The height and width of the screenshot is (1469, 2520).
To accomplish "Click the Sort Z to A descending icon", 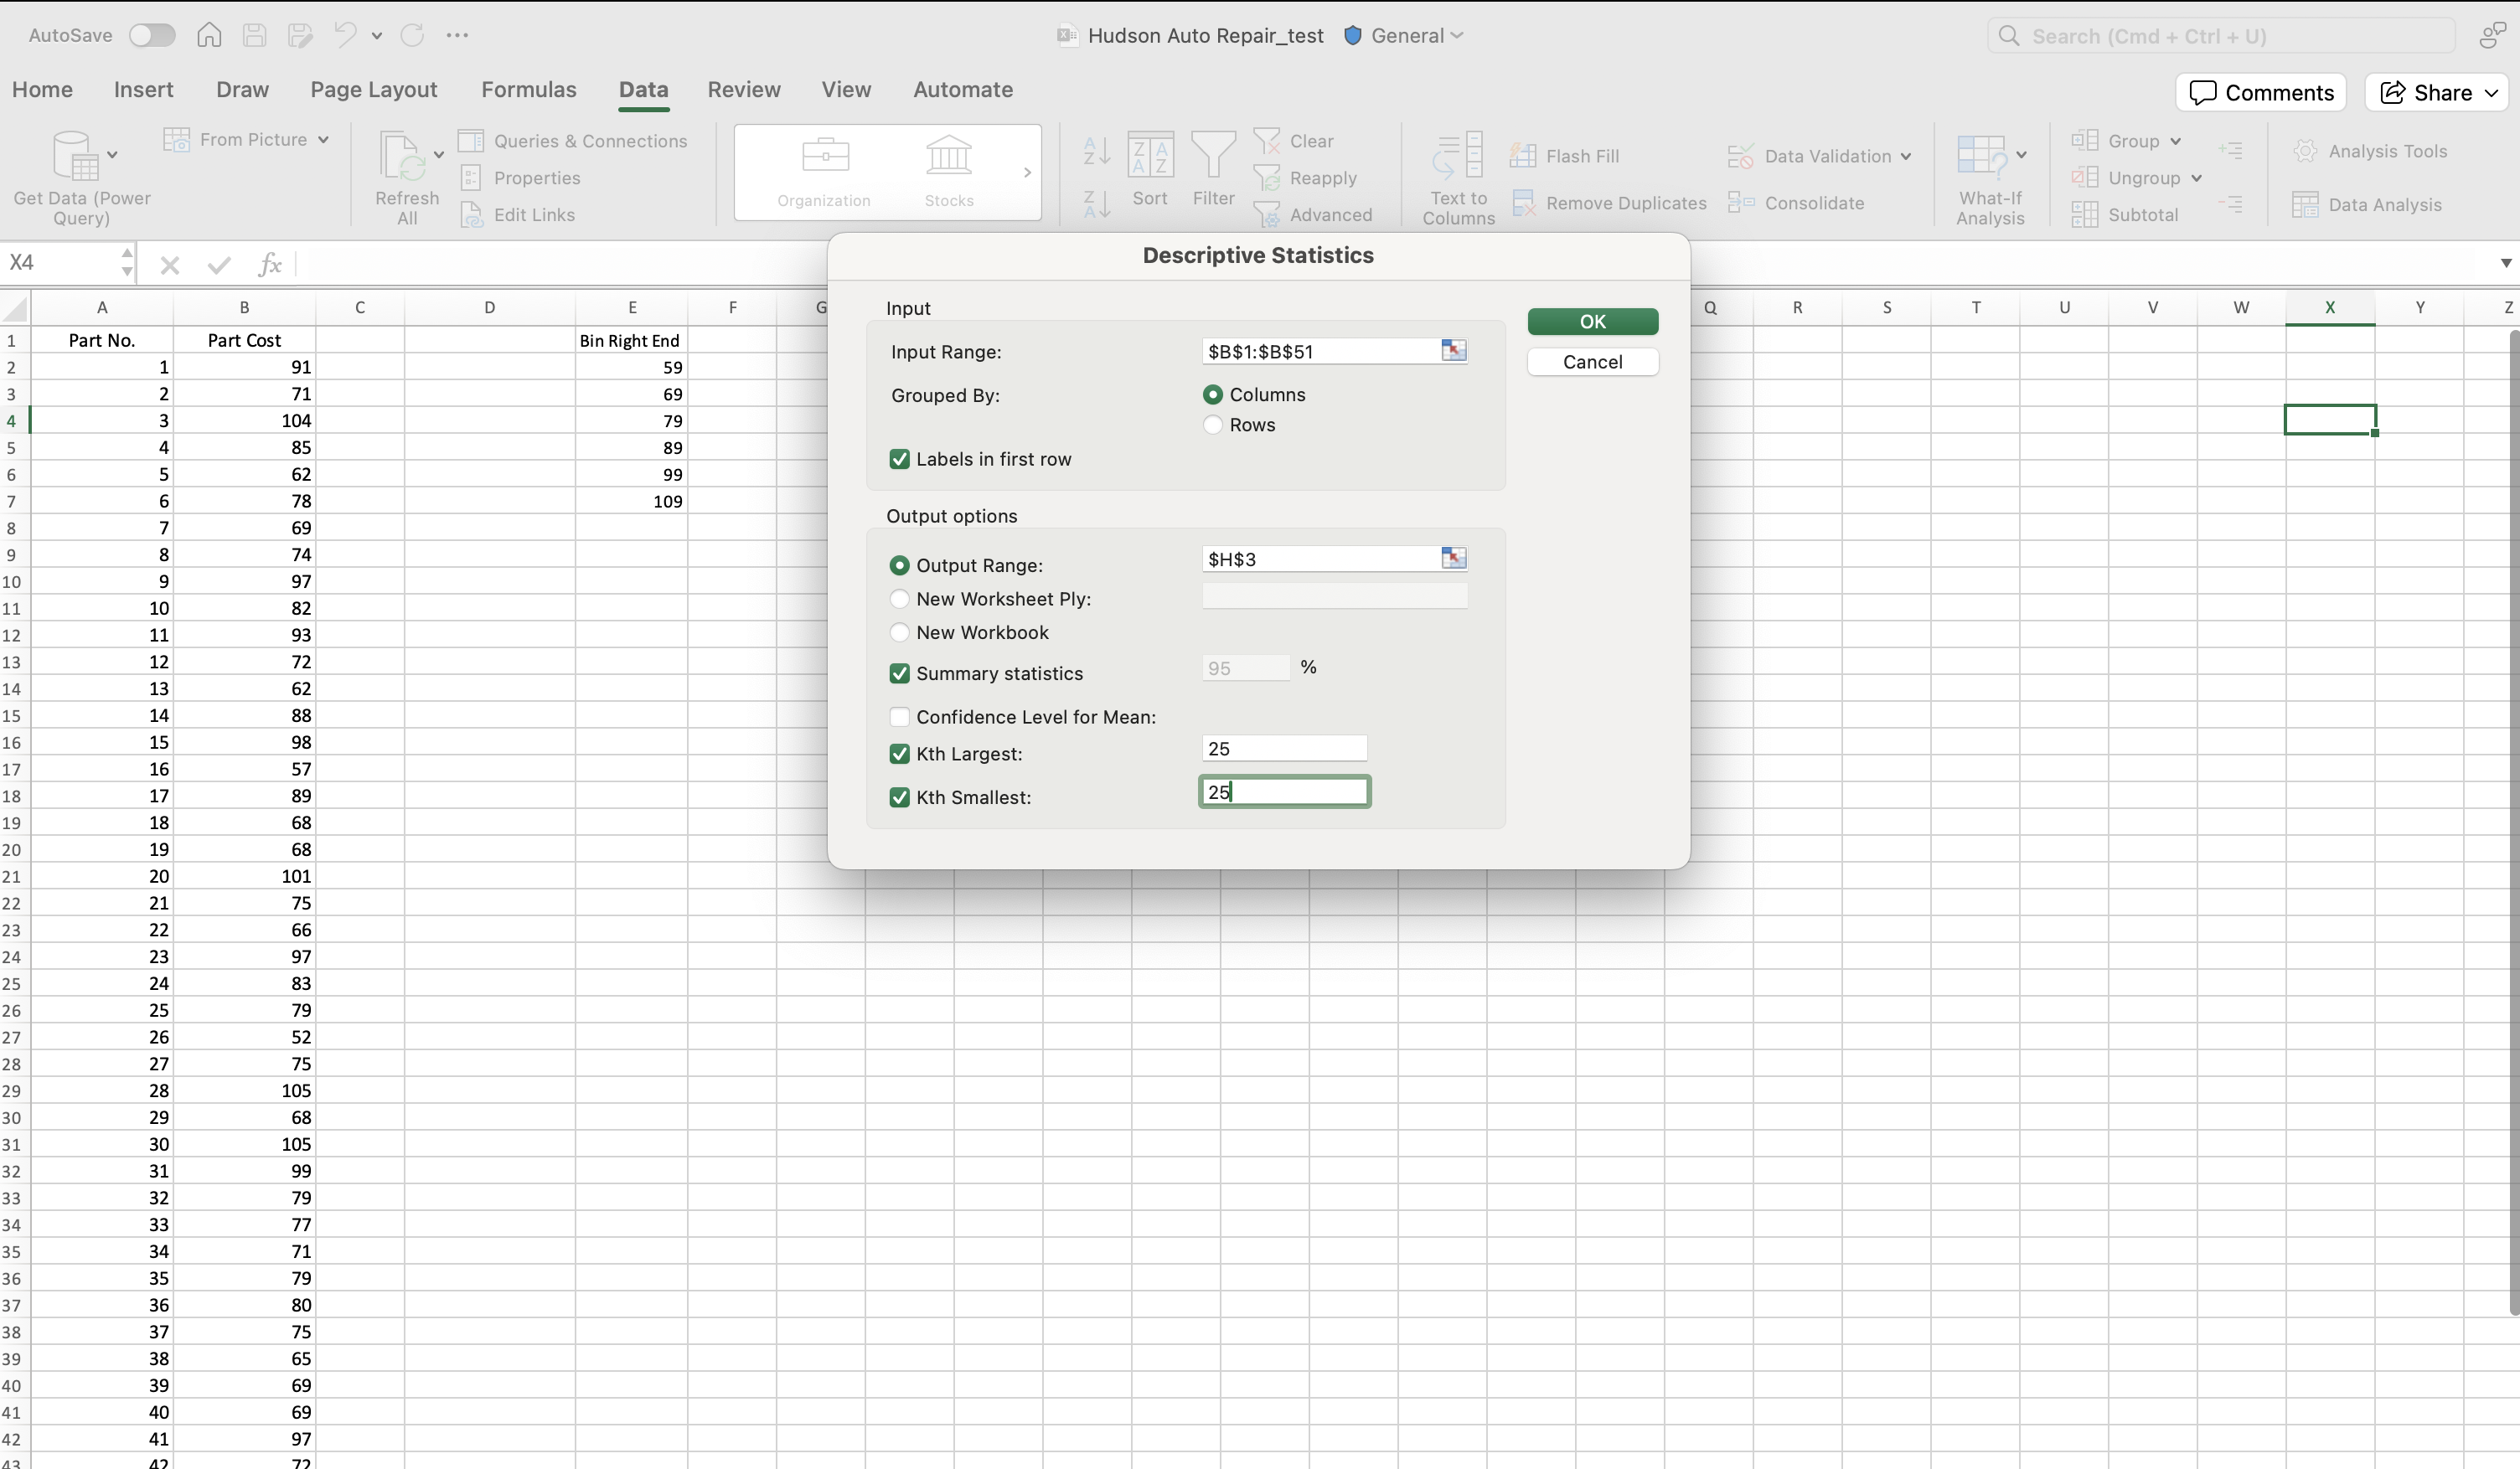I will [1097, 204].
